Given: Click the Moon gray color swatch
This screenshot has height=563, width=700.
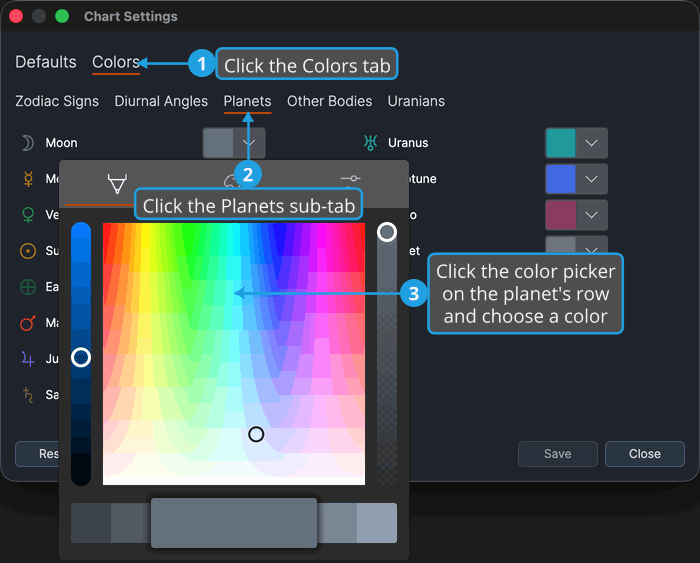Looking at the screenshot, I should point(218,143).
